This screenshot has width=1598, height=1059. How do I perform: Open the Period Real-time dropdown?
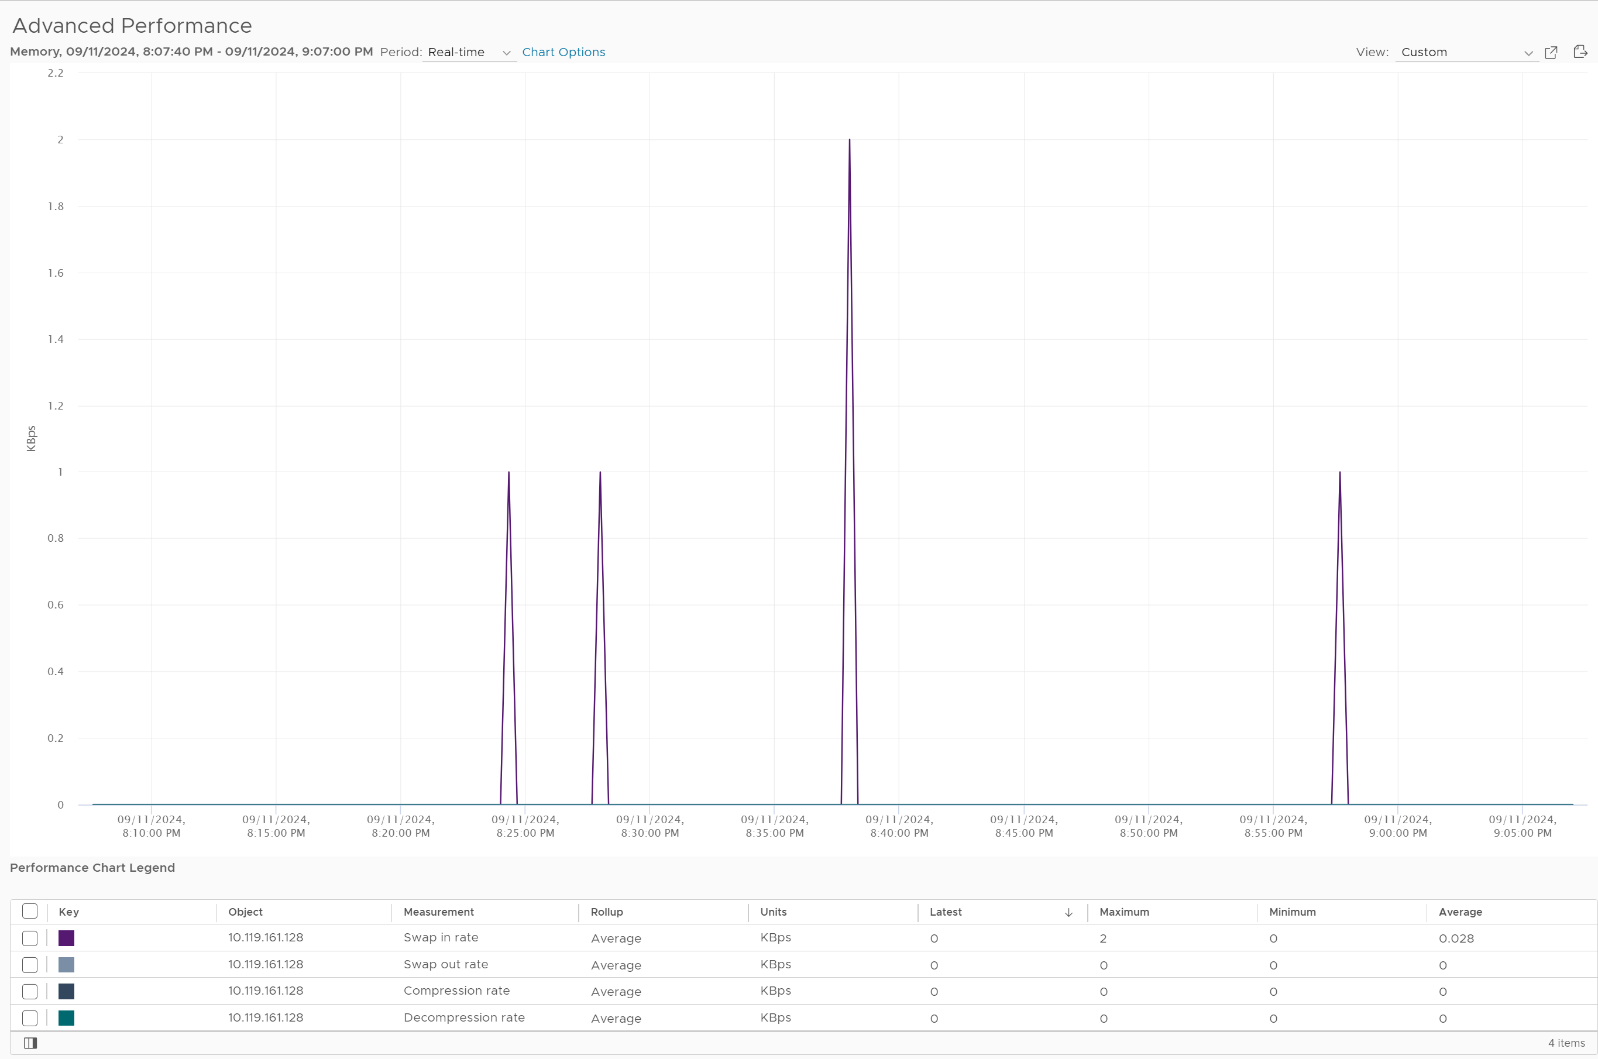(x=469, y=52)
